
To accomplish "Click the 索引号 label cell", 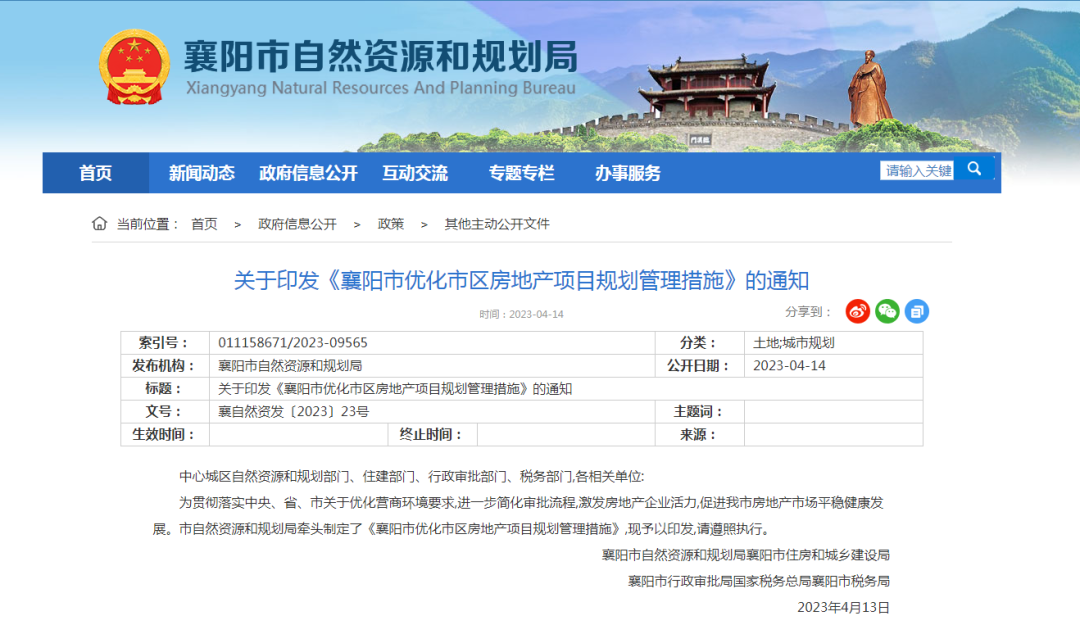I will pos(165,342).
